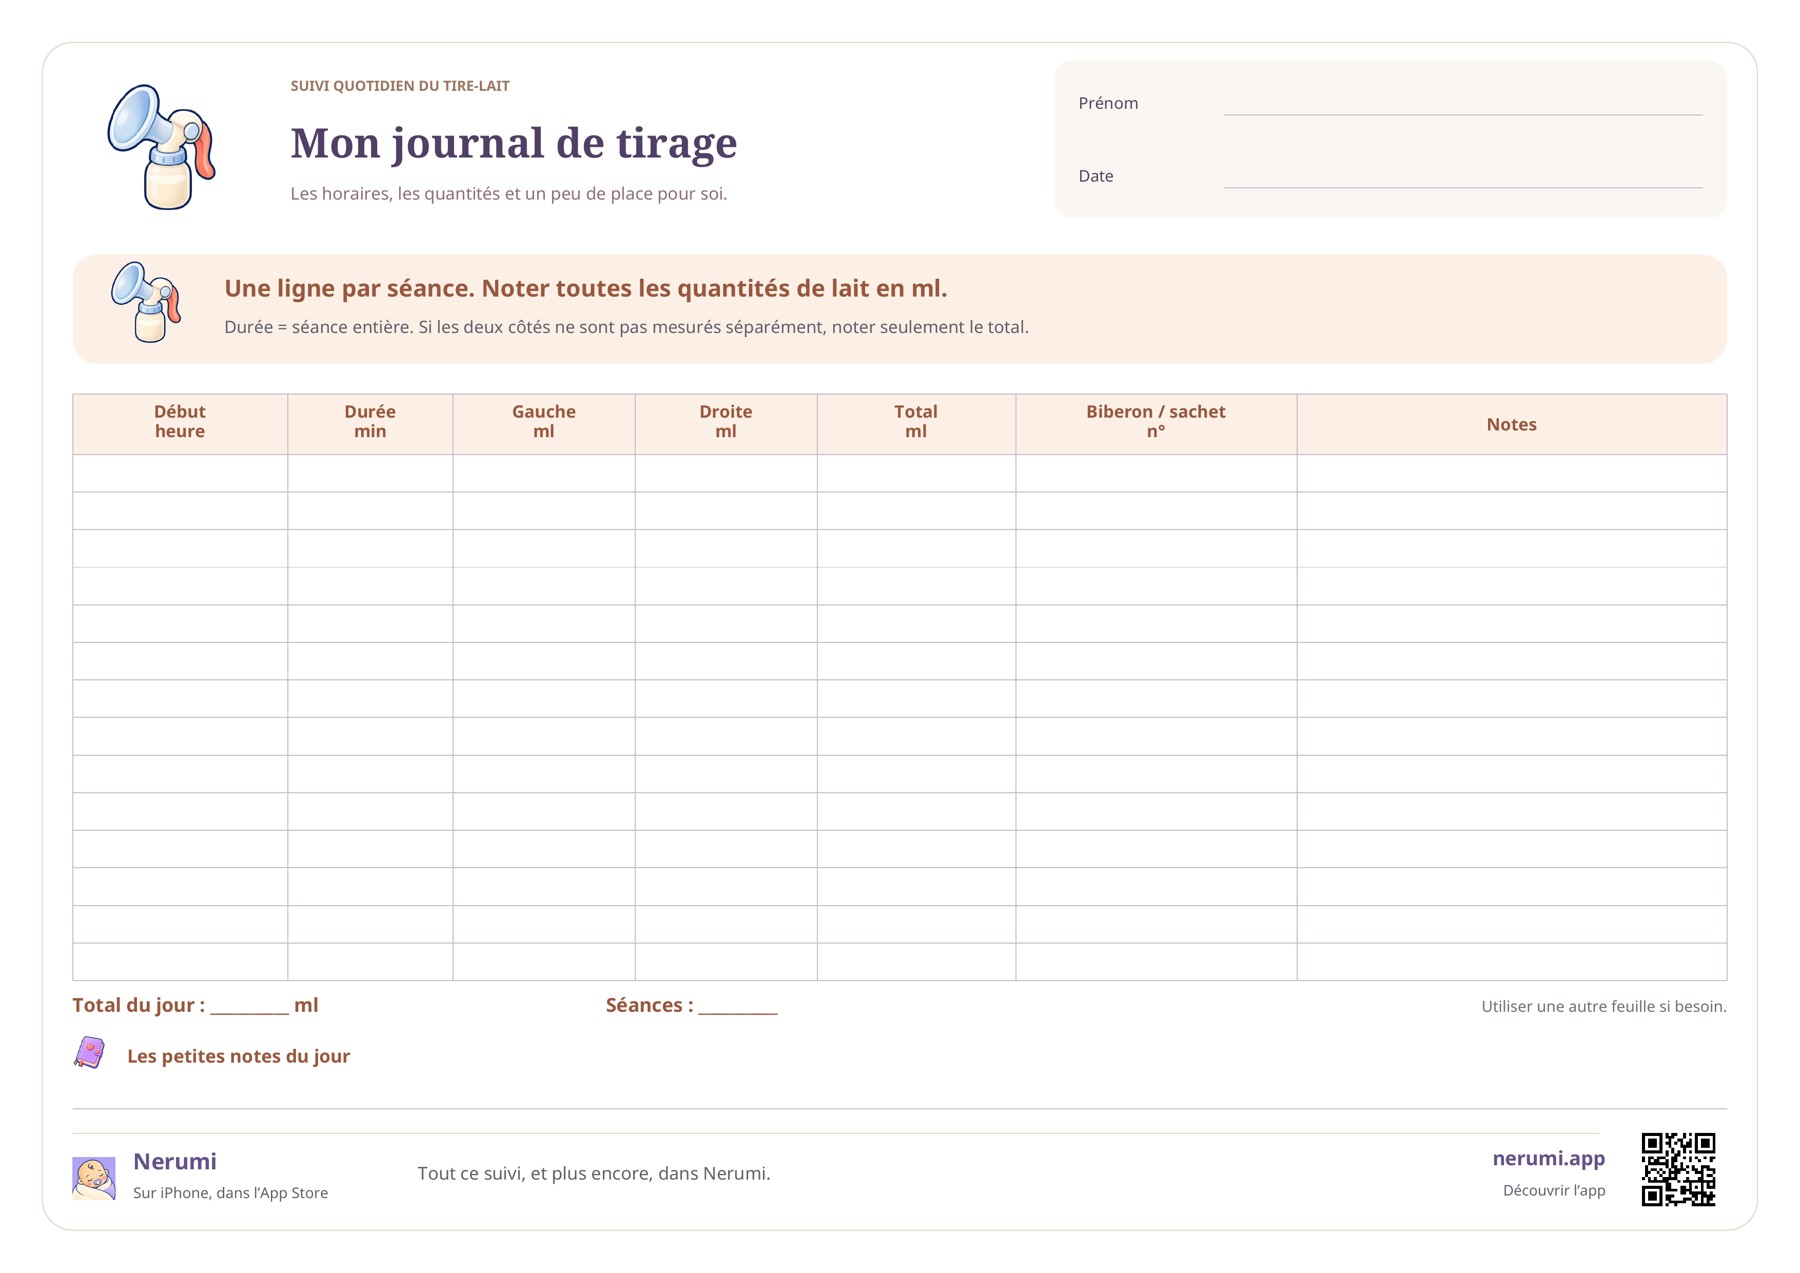This screenshot has width=1800, height=1273.
Task: Click the Nerumi baby app icon
Action: tap(94, 1177)
